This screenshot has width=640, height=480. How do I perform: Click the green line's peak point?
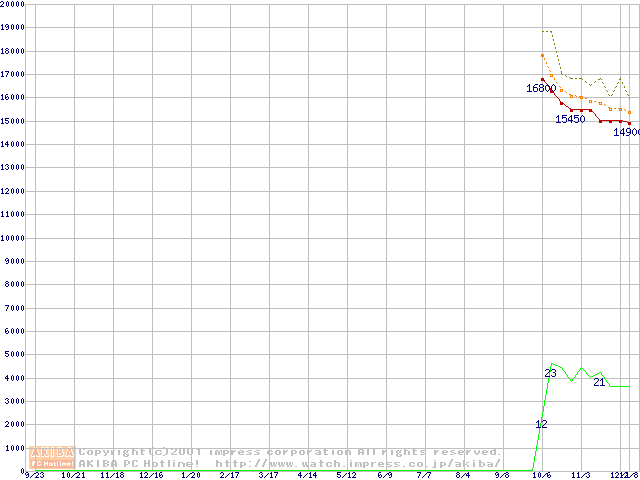tap(552, 364)
